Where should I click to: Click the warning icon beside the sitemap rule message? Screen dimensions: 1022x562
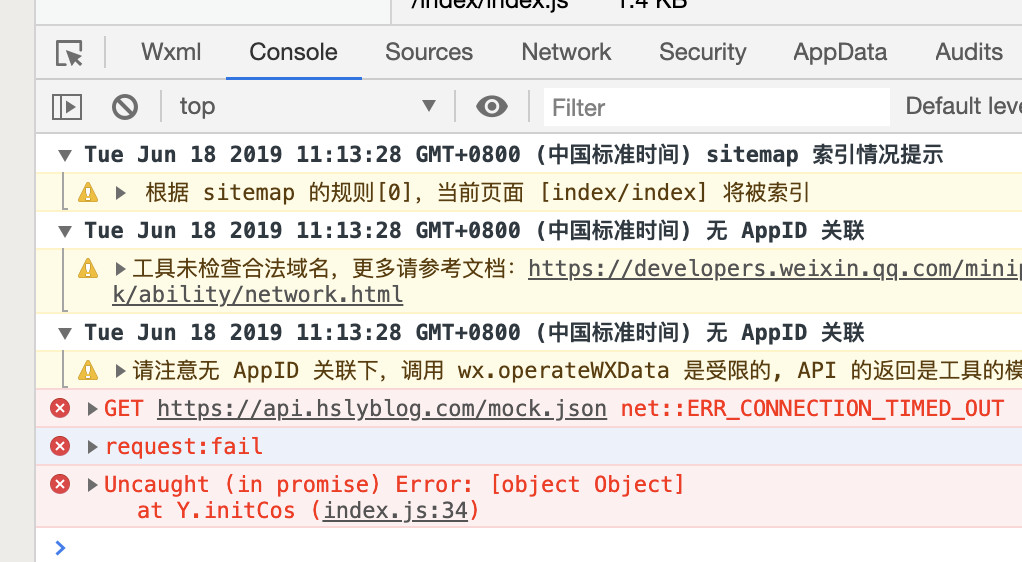pos(88,193)
